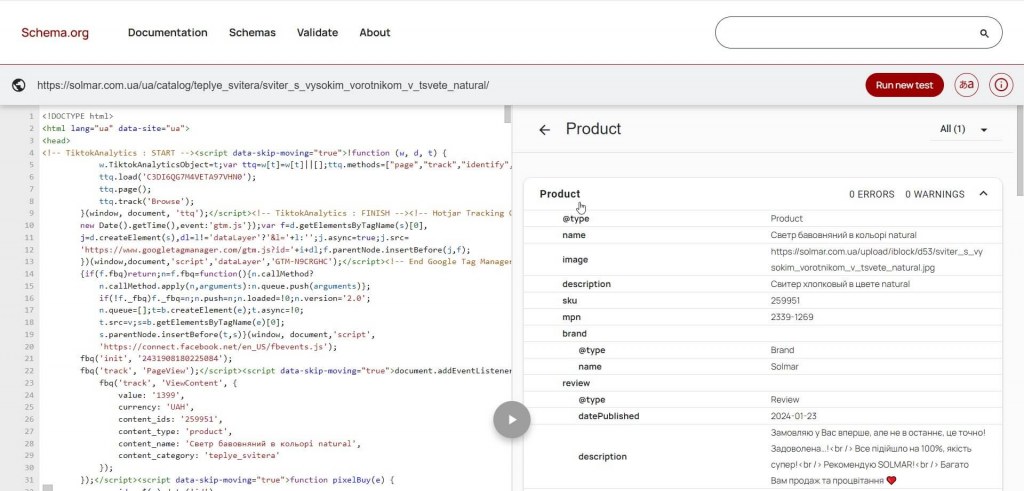Click the review property label
This screenshot has height=491, width=1024.
pos(576,383)
